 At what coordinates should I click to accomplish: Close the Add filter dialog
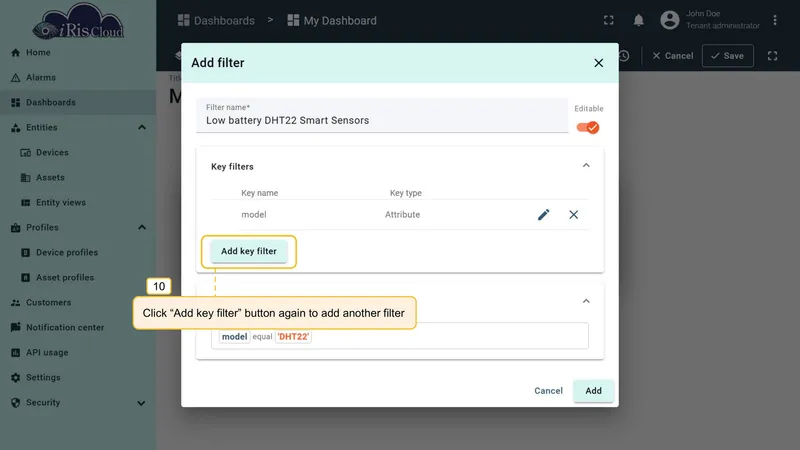(598, 63)
